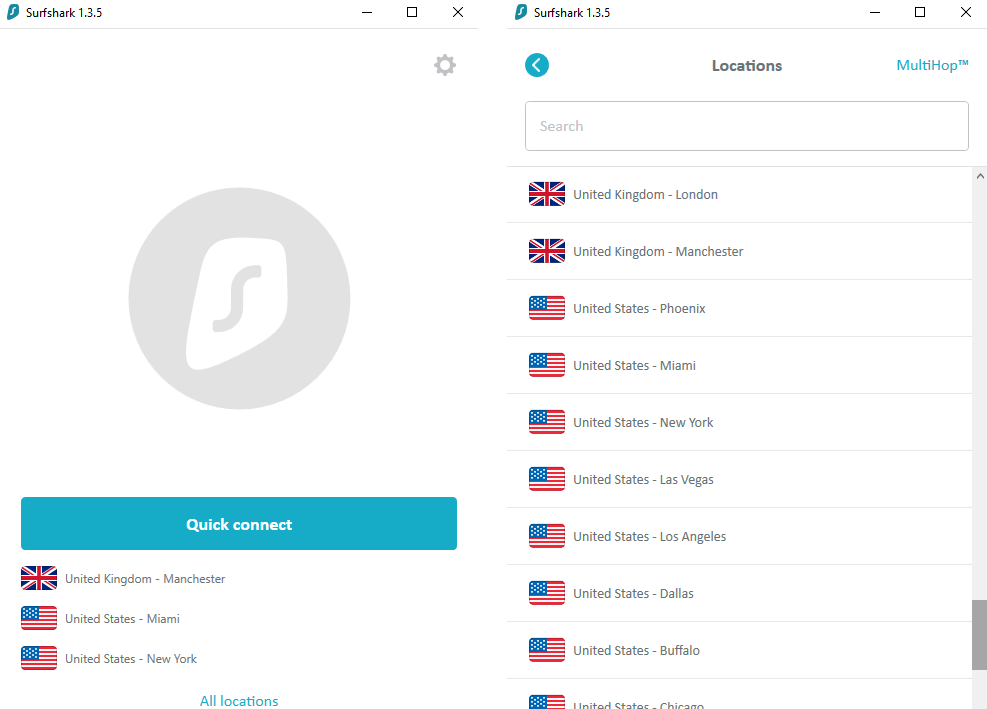
Task: Minimize the left Surfshark window
Action: tap(367, 13)
